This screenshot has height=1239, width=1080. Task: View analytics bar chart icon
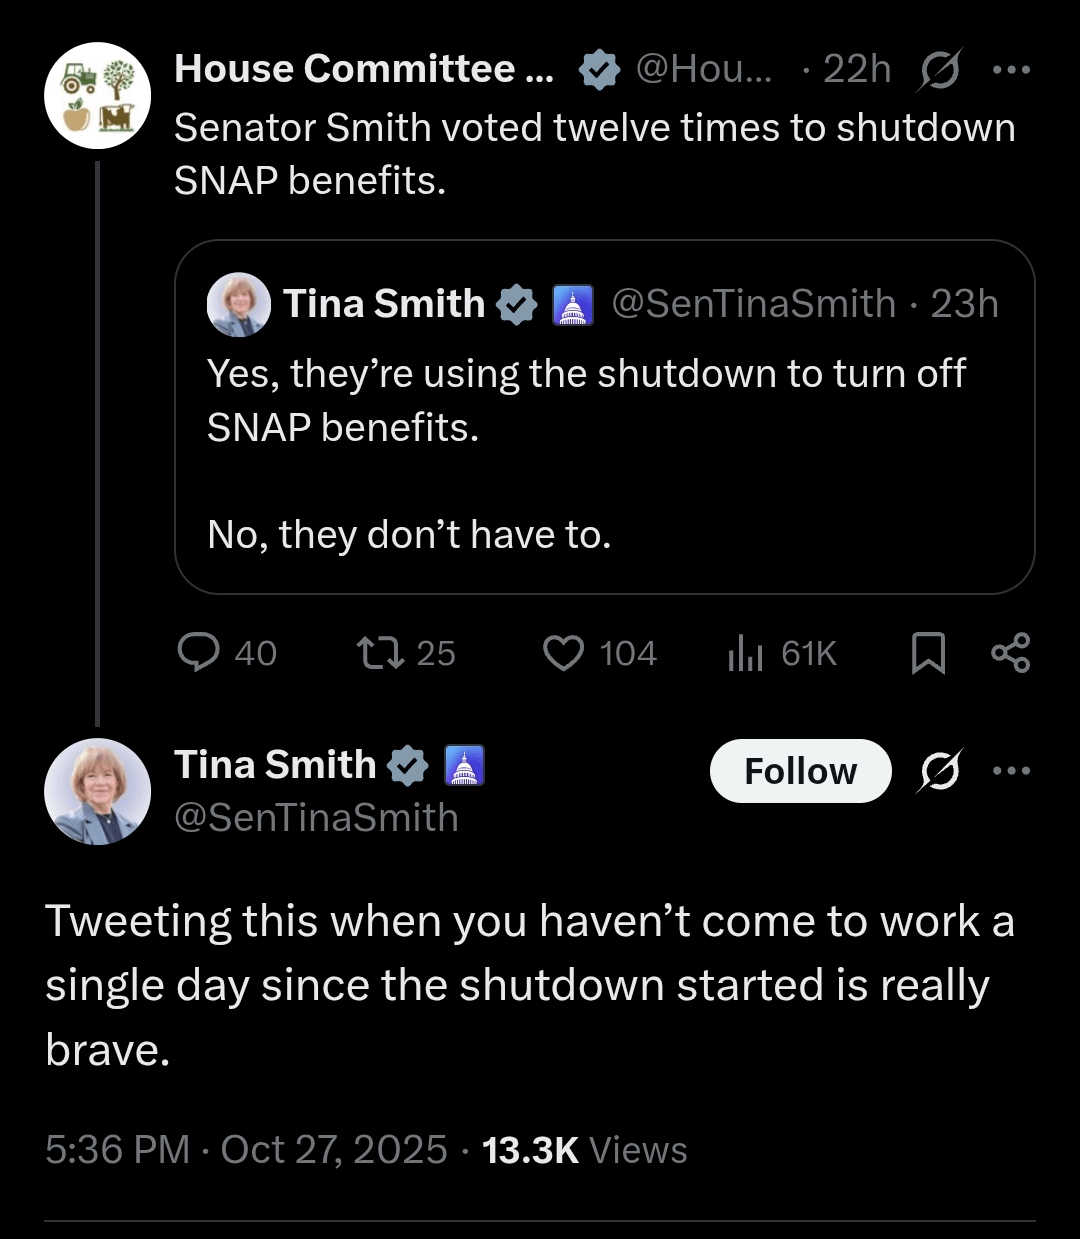745,653
